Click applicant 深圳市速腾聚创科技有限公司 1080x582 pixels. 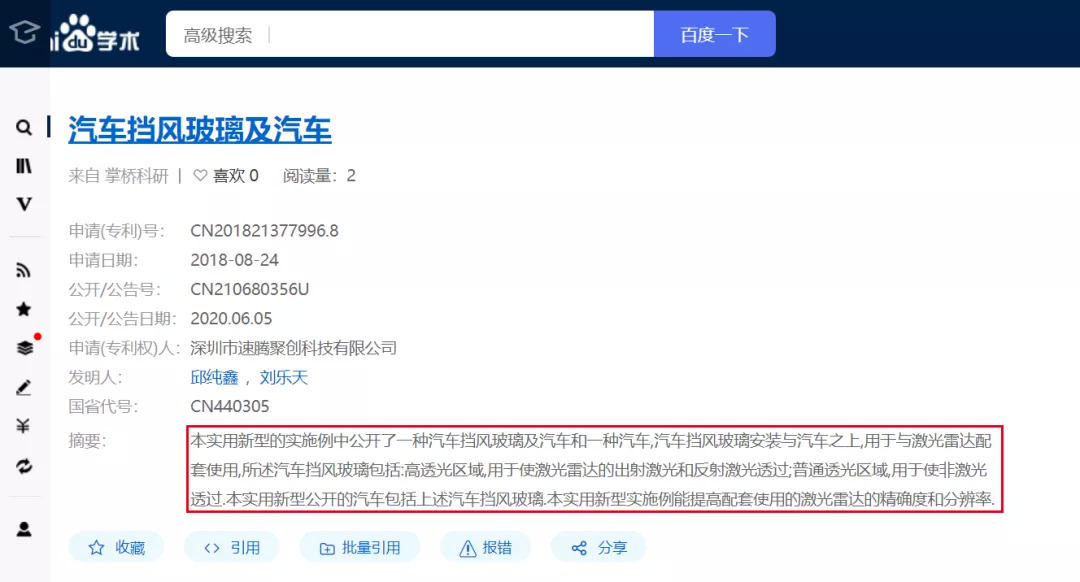click(293, 348)
